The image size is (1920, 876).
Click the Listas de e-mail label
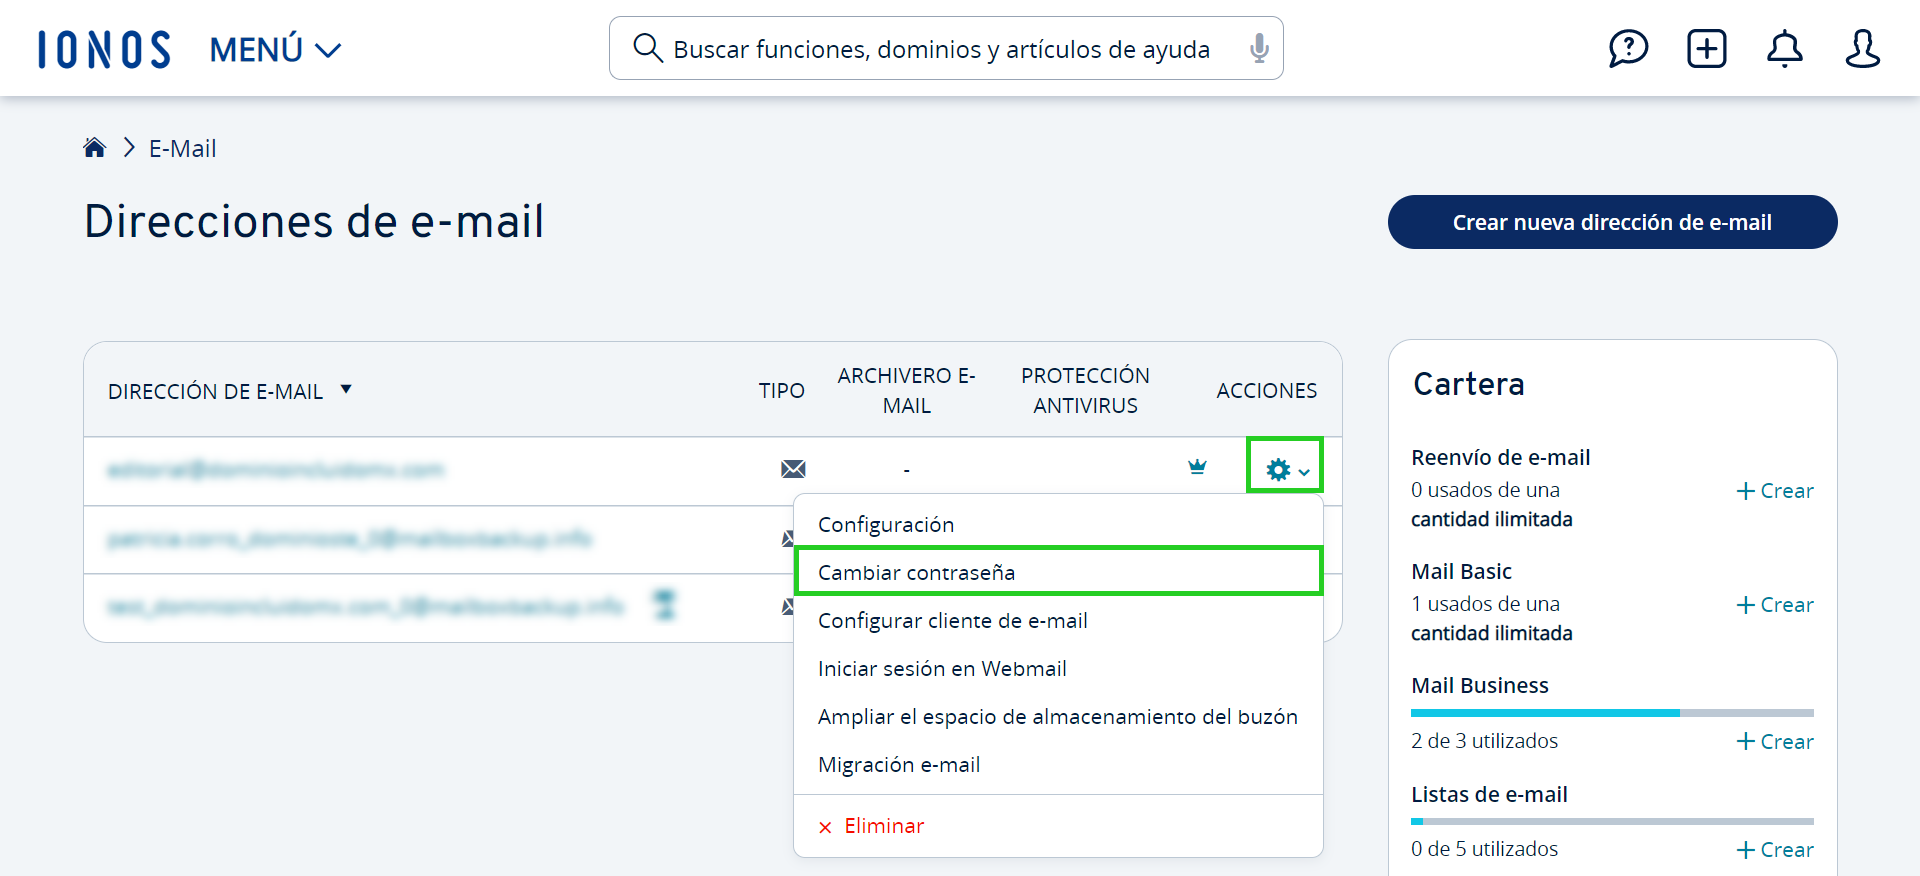tap(1489, 795)
